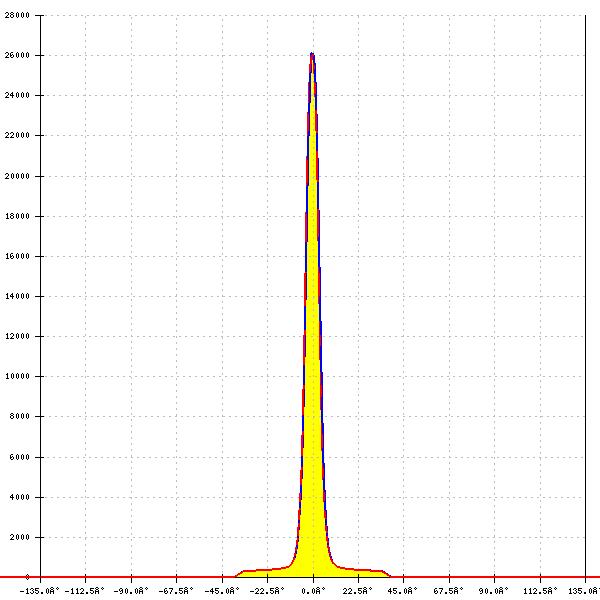Click the 22000 y-axis label
The width and height of the screenshot is (600, 600).
point(17,135)
